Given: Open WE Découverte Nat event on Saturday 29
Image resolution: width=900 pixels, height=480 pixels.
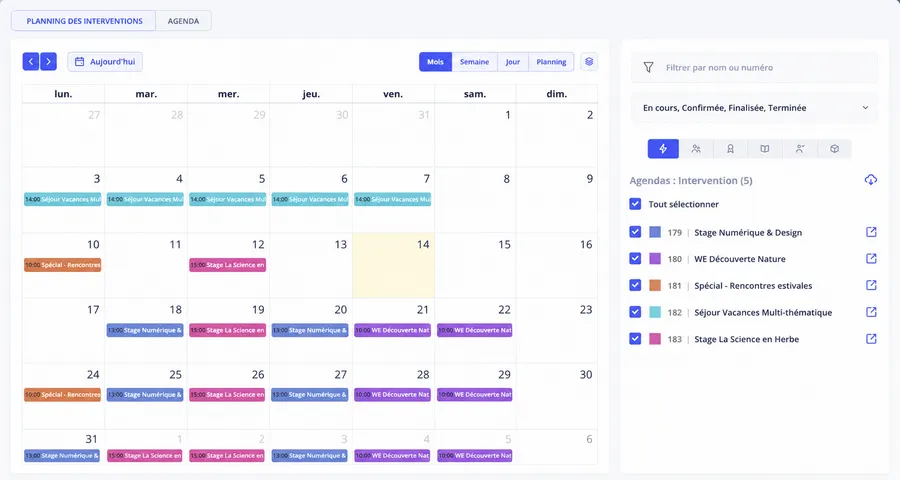Looking at the screenshot, I should point(475,394).
